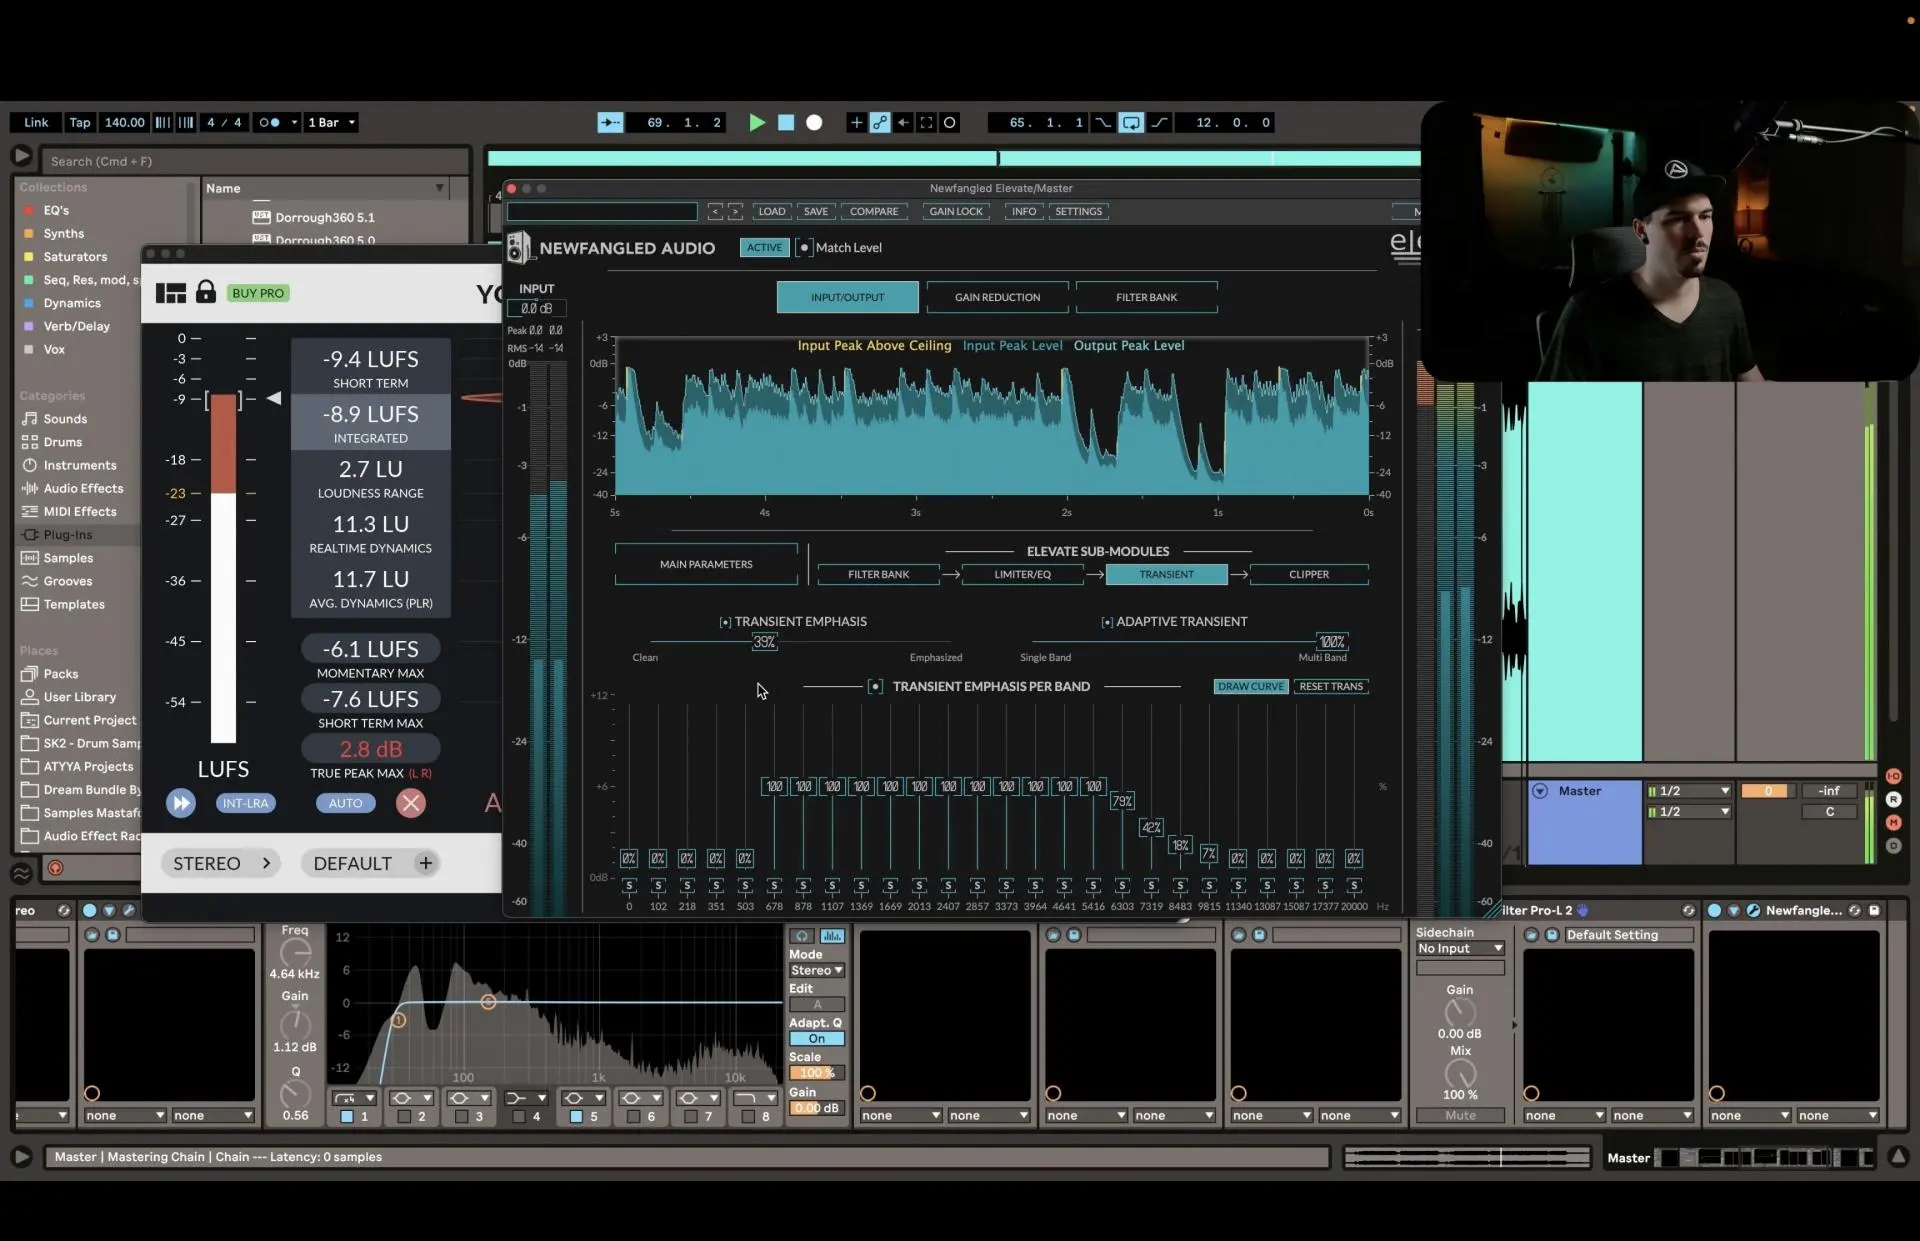Toggle the Transient Emphasis checkbox
The height and width of the screenshot is (1241, 1920).
click(x=725, y=622)
